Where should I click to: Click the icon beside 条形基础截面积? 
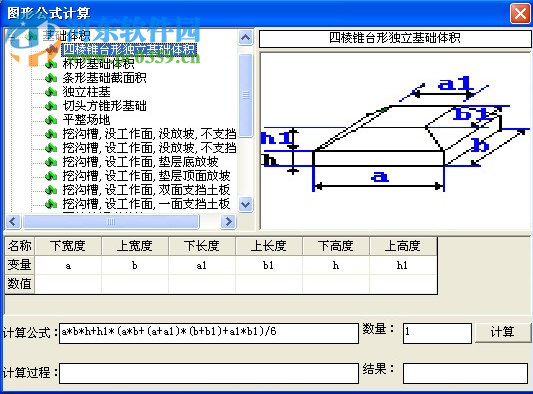click(51, 78)
